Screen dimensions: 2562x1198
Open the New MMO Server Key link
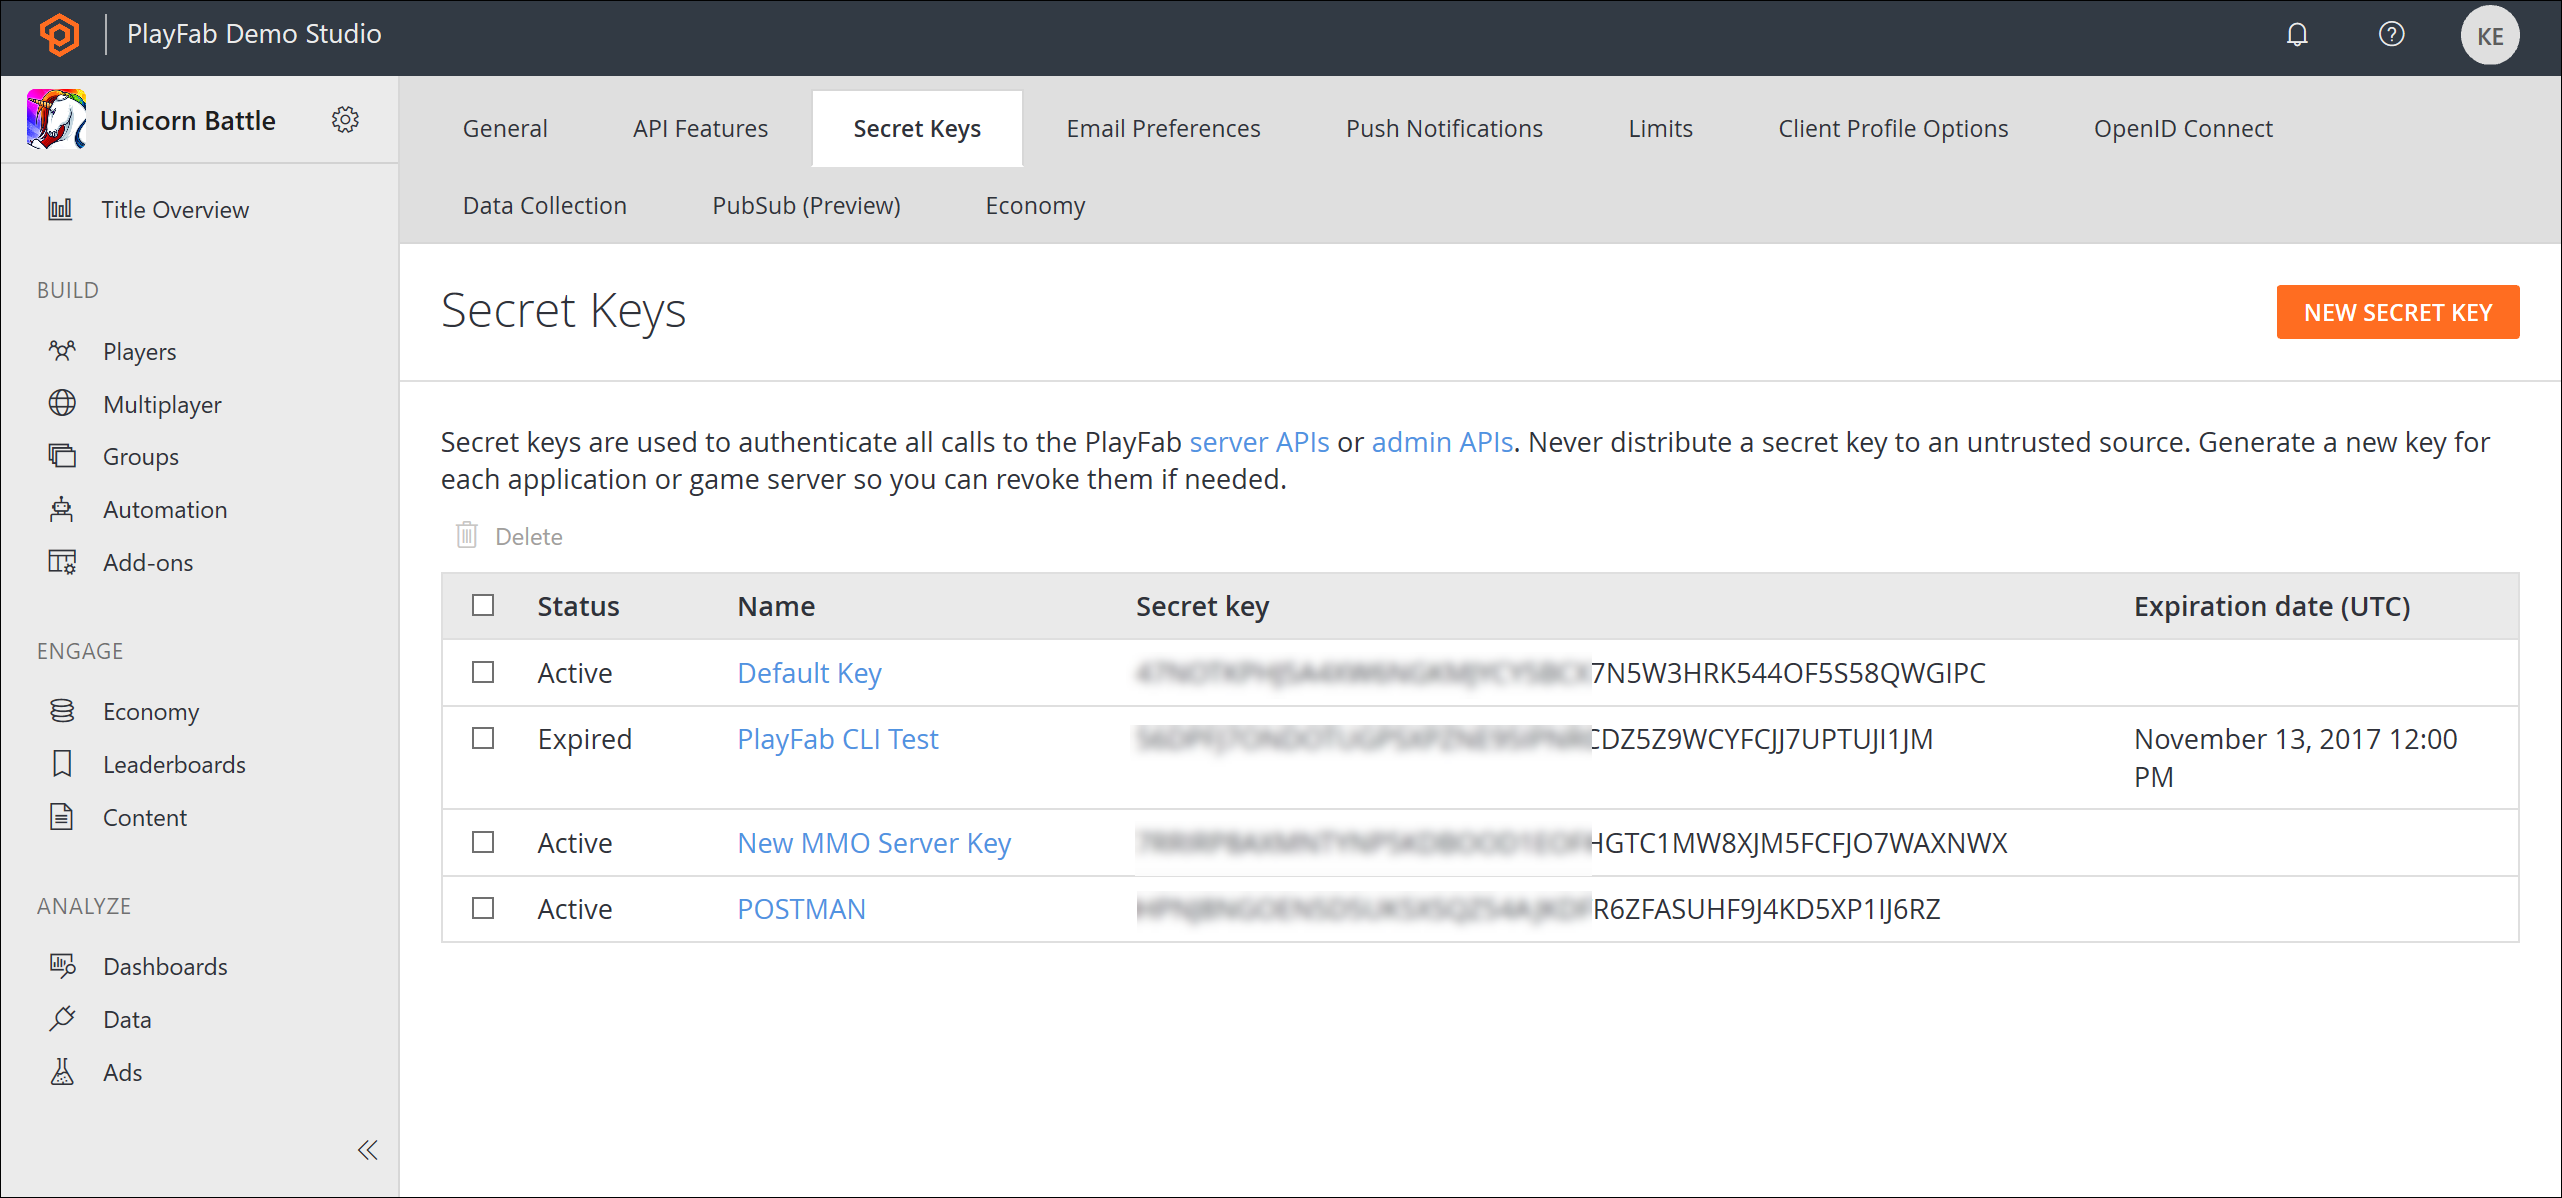point(874,843)
